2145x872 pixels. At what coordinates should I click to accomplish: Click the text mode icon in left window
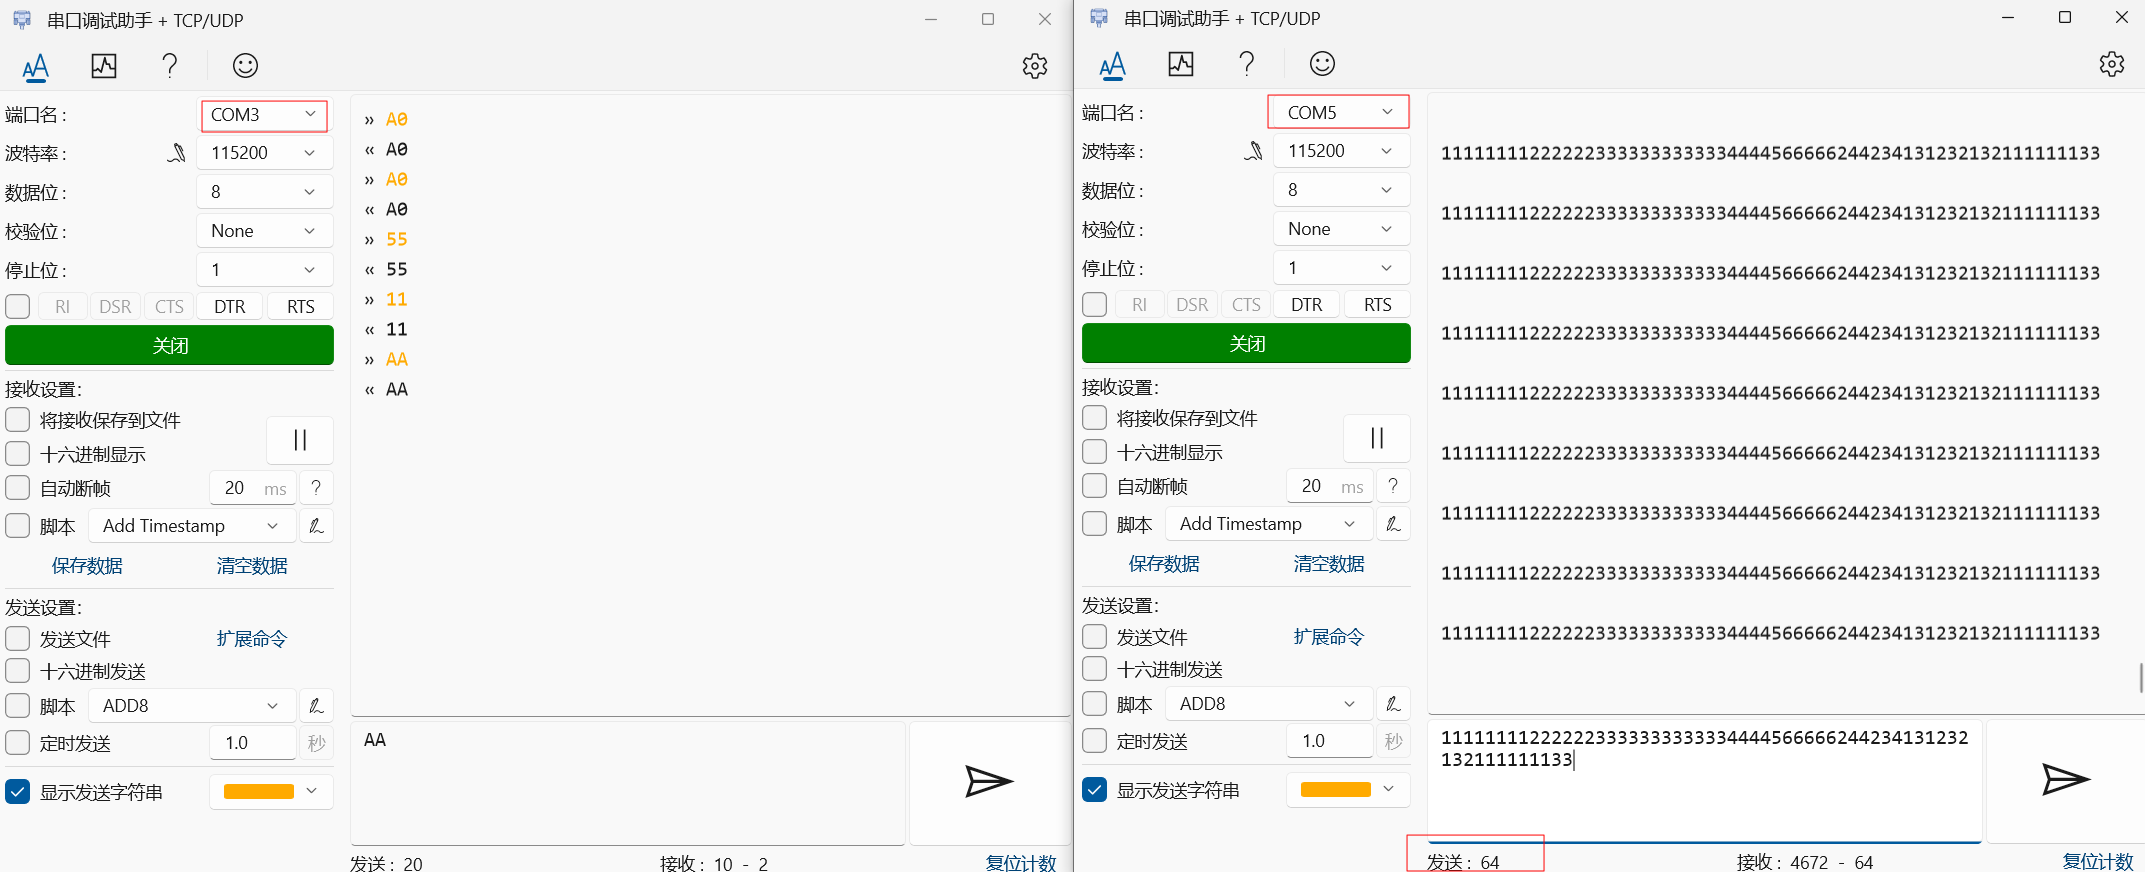pyautogui.click(x=36, y=66)
